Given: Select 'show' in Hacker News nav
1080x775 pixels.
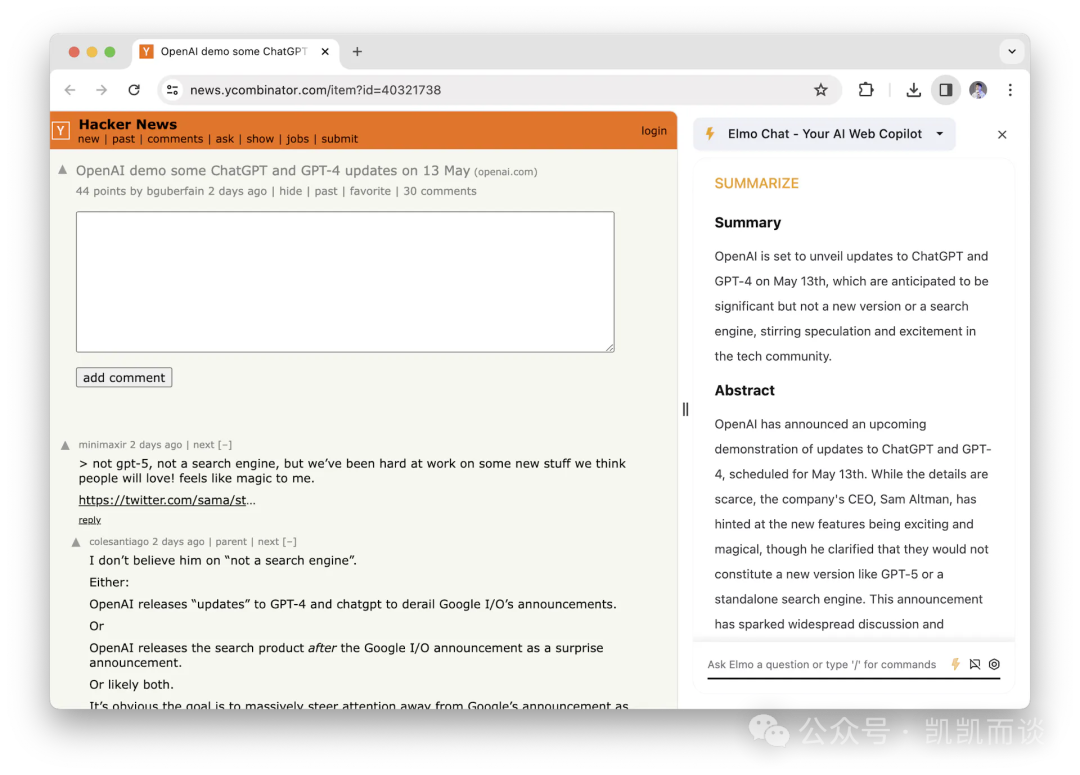Looking at the screenshot, I should click(x=260, y=139).
